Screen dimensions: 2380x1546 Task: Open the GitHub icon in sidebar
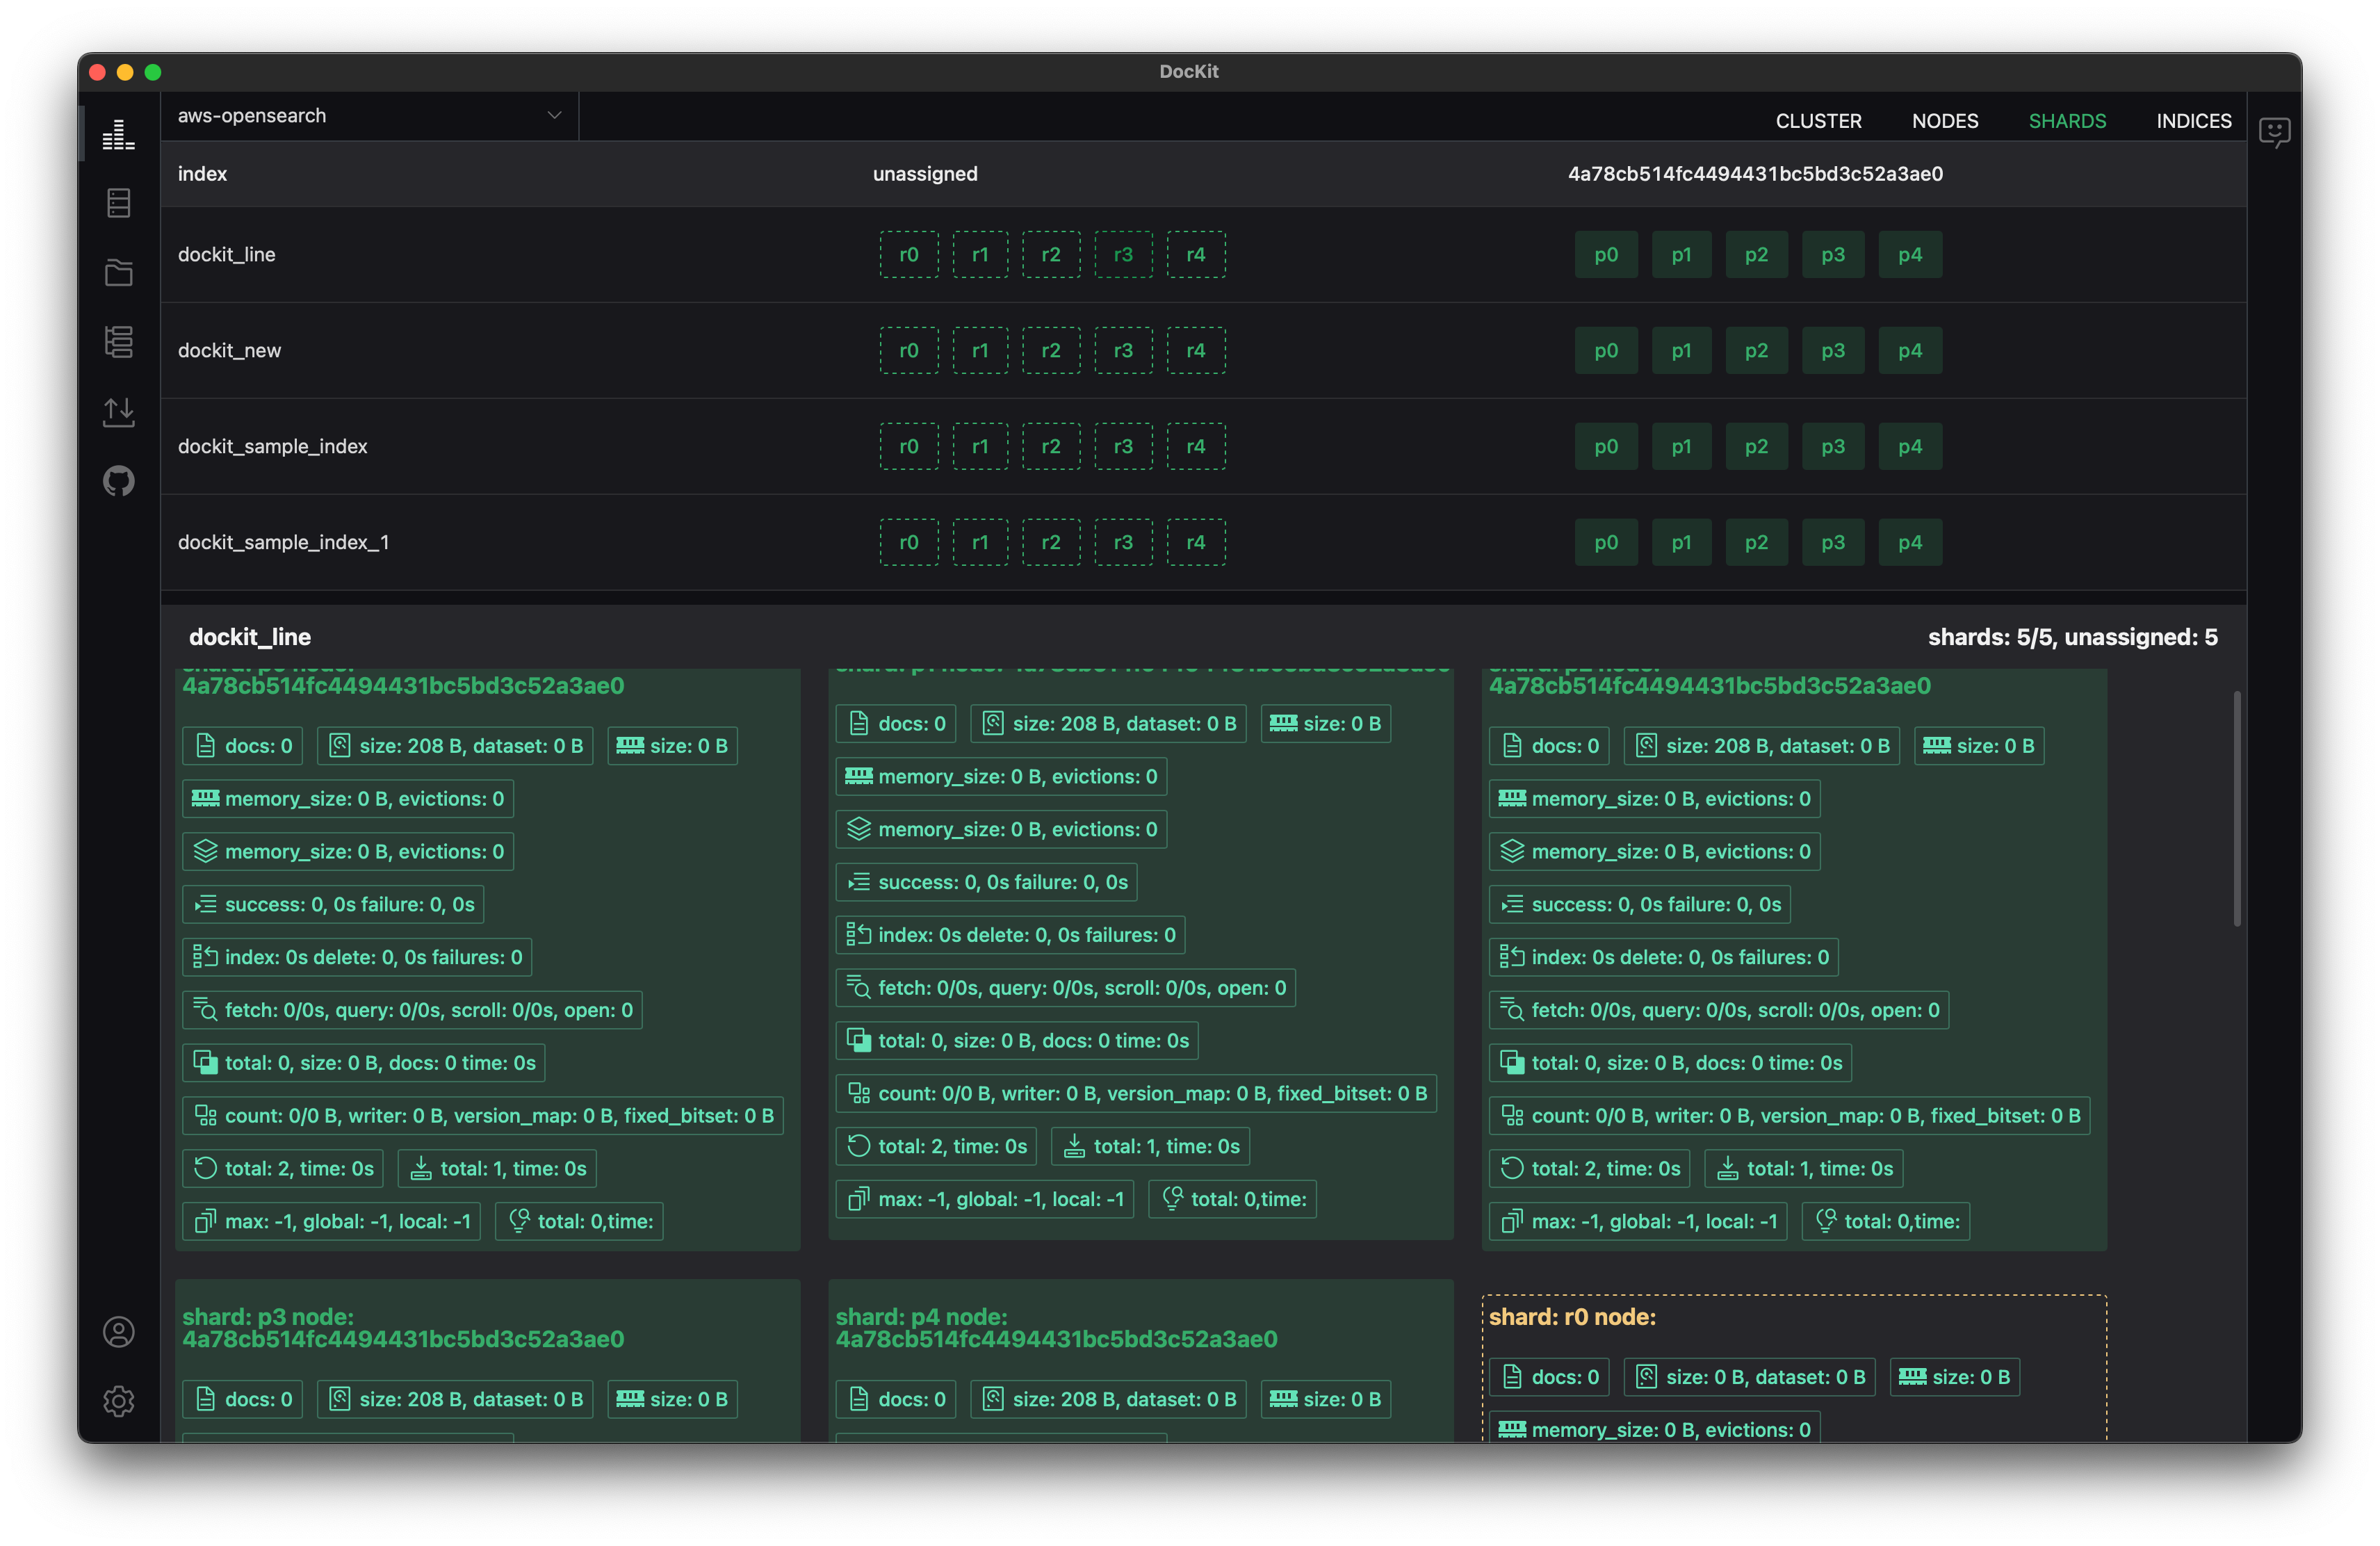(118, 481)
